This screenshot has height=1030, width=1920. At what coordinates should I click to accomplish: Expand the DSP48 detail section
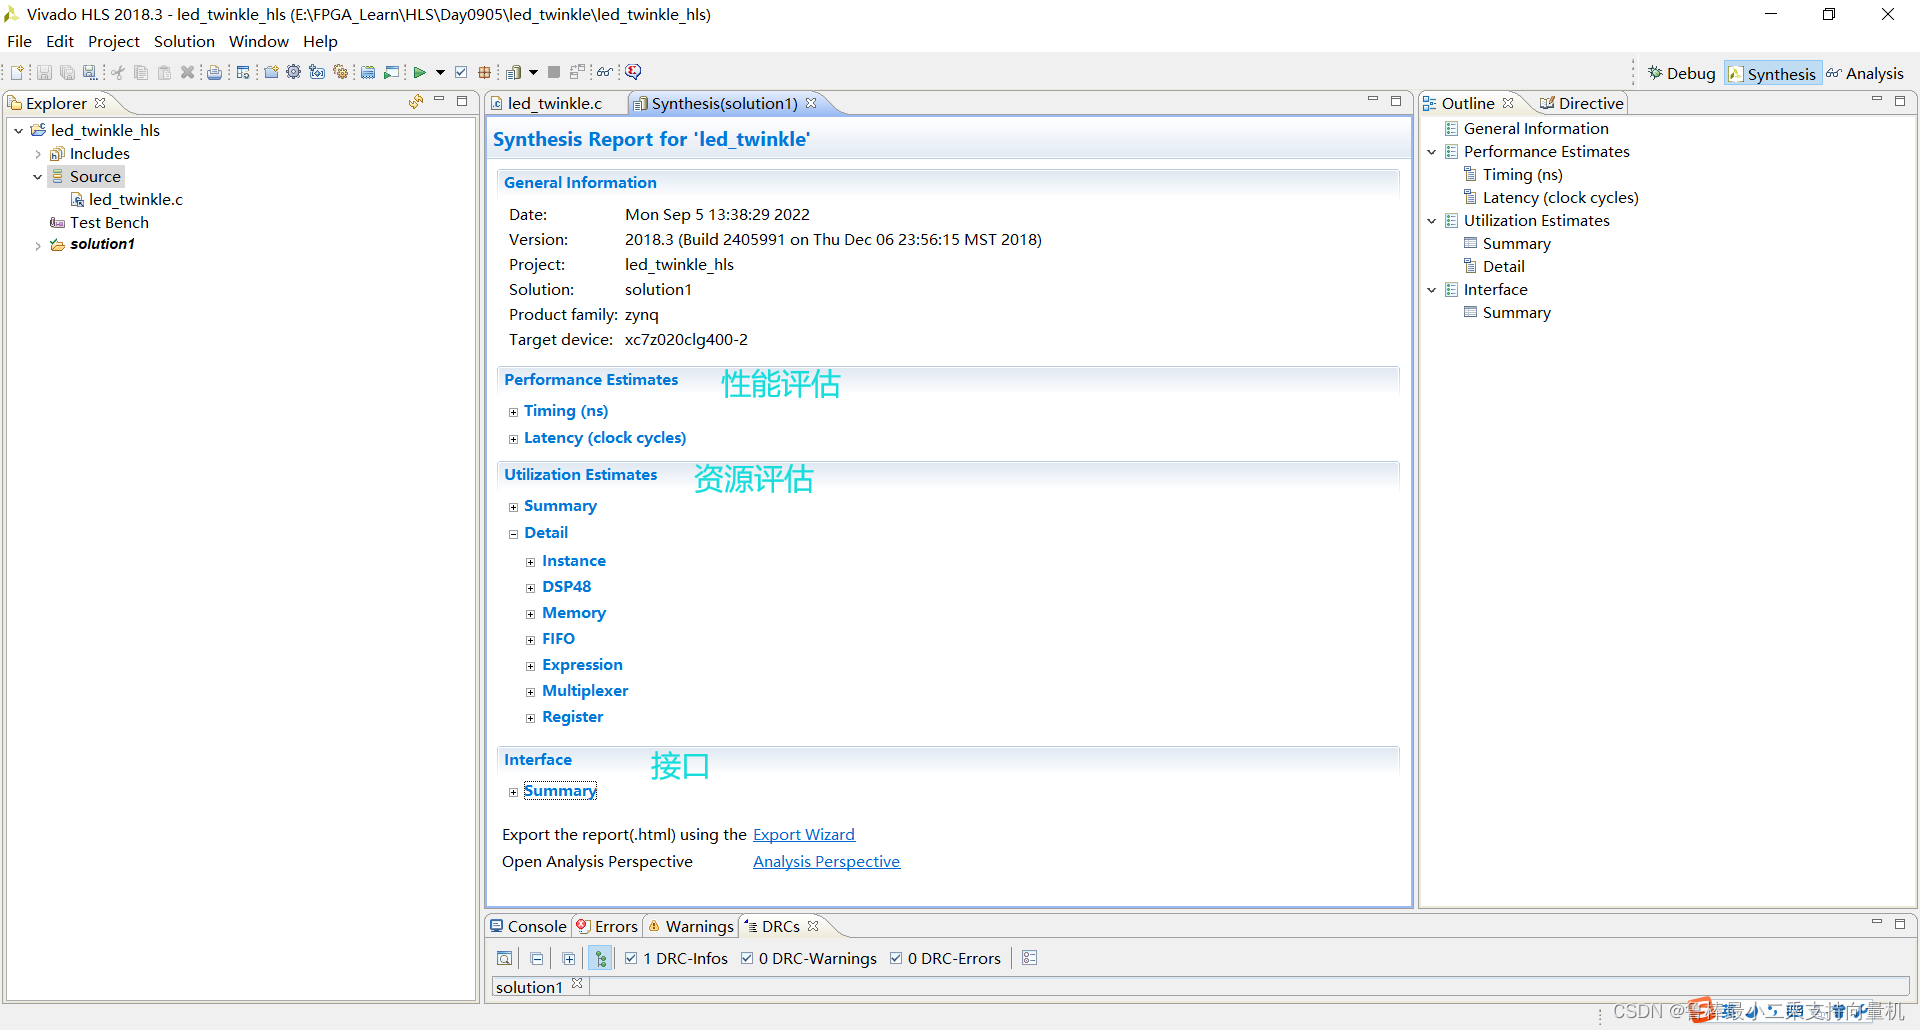(x=531, y=588)
